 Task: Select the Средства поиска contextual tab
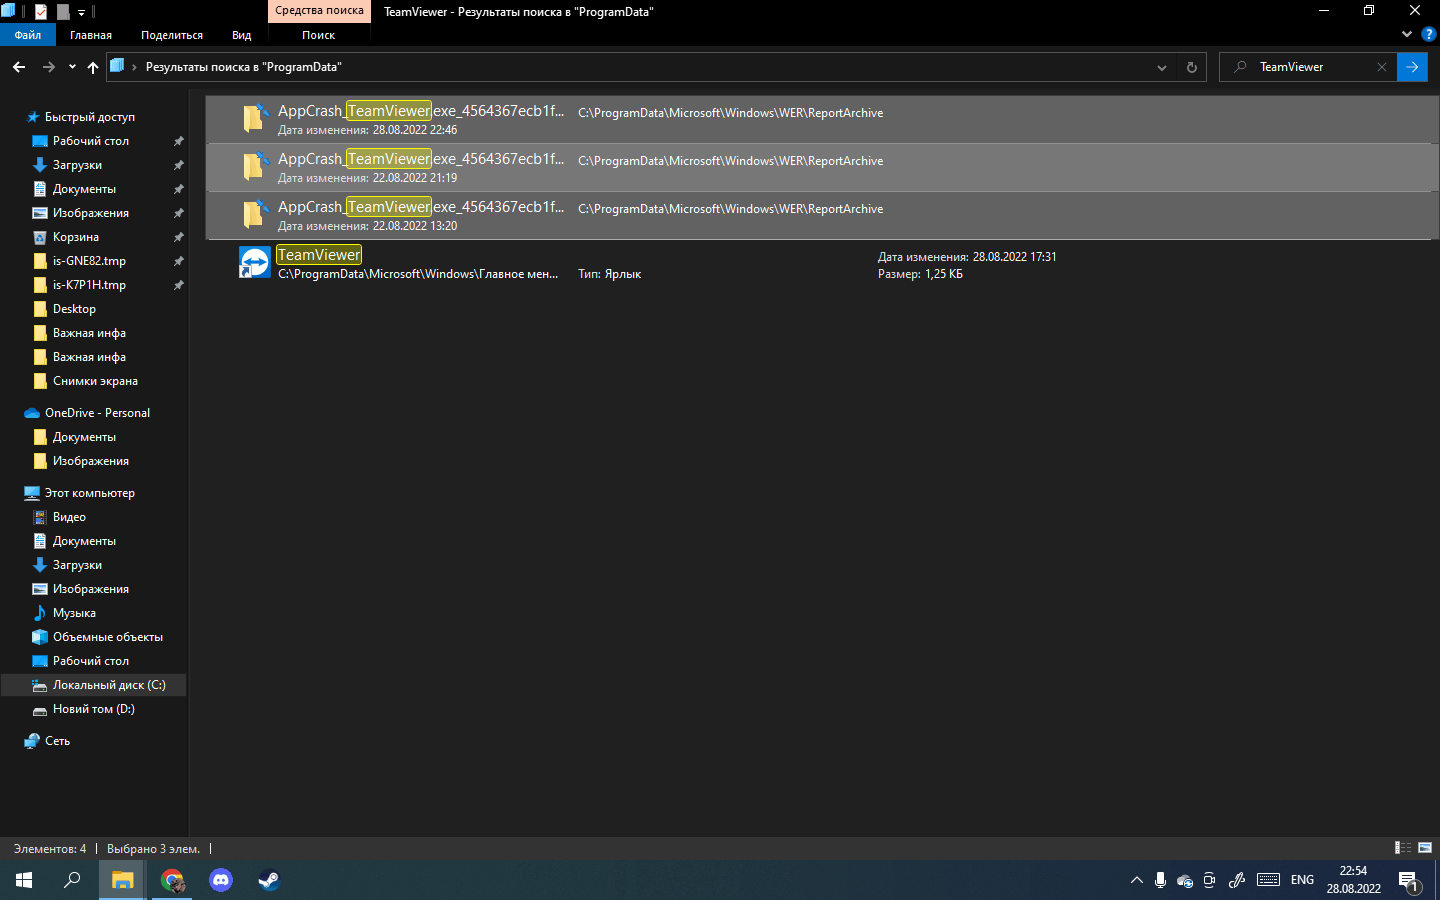click(320, 11)
